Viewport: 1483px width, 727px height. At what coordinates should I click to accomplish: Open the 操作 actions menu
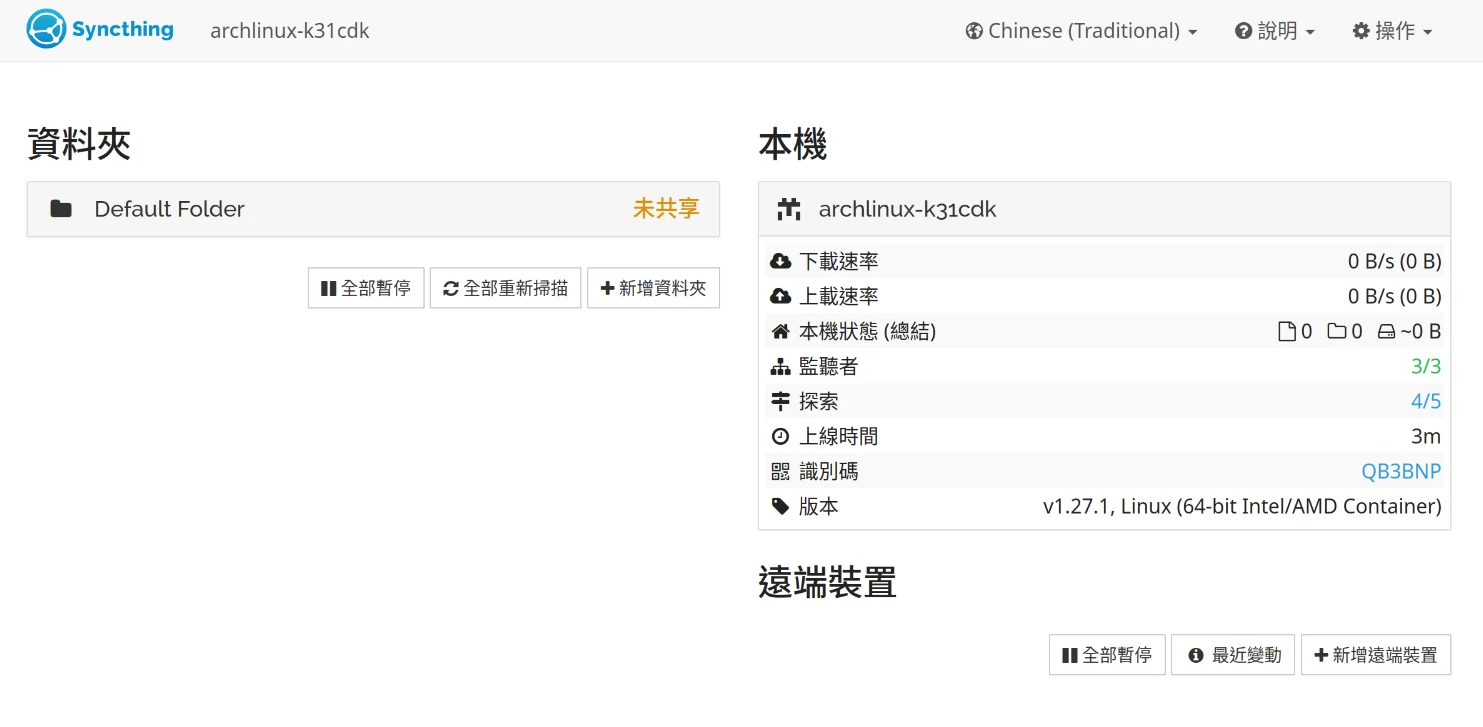coord(1392,31)
